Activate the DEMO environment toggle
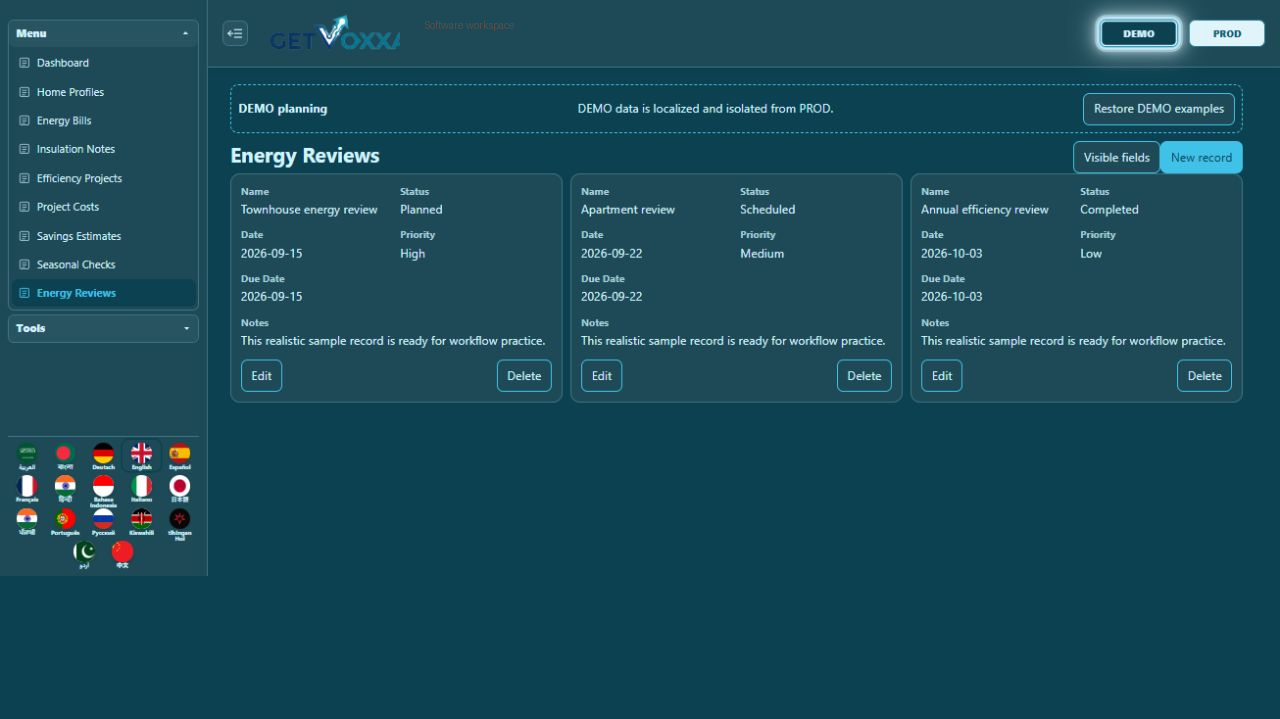The image size is (1280, 719). (1139, 33)
